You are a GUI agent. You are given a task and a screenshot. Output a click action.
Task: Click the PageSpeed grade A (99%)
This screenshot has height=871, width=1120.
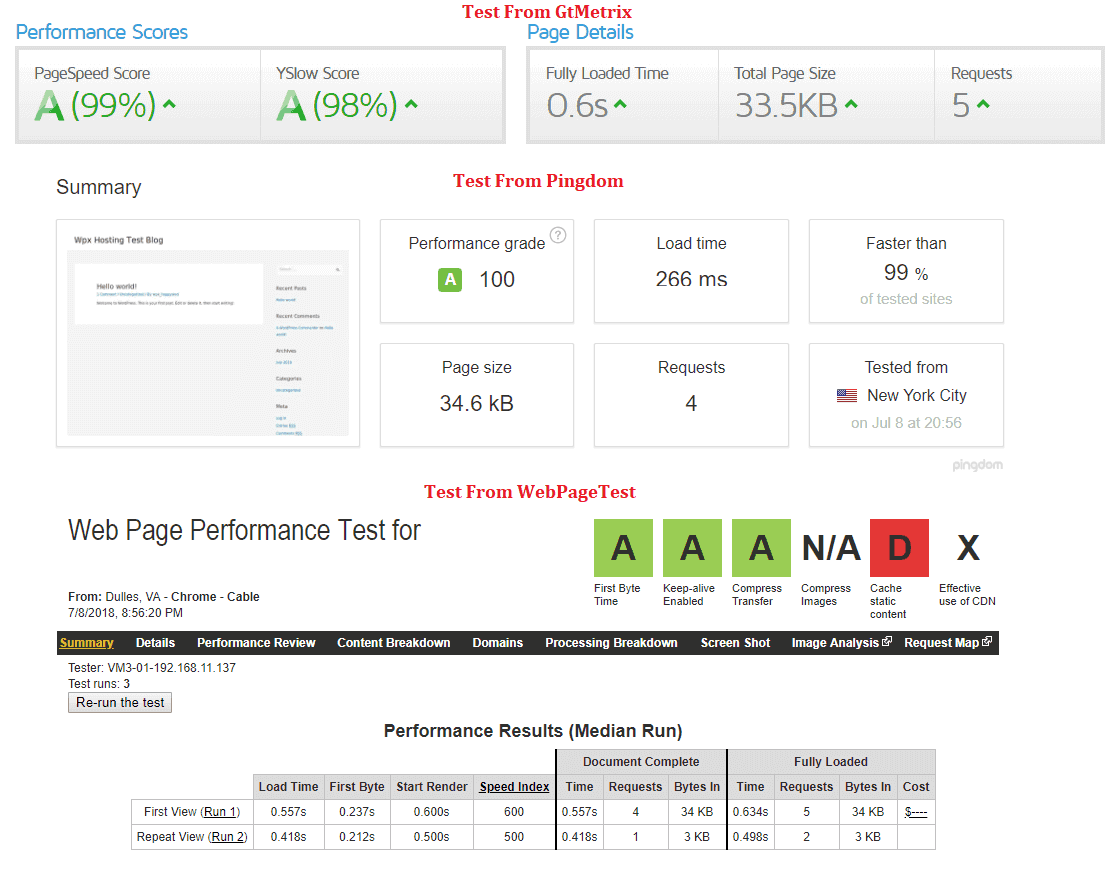click(95, 105)
